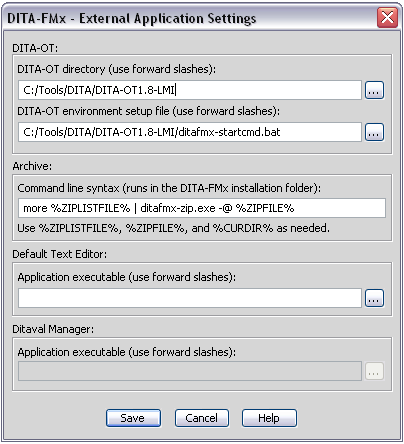404x444 pixels.
Task: Click the 'DITA-OT directory' field label
Action: 117,69
